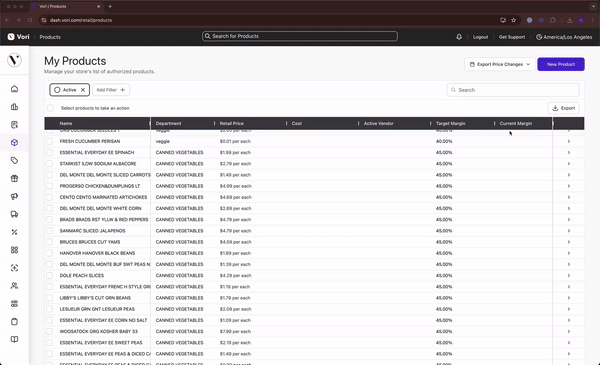This screenshot has height=365, width=600.
Task: Click the Logout link
Action: (x=480, y=37)
